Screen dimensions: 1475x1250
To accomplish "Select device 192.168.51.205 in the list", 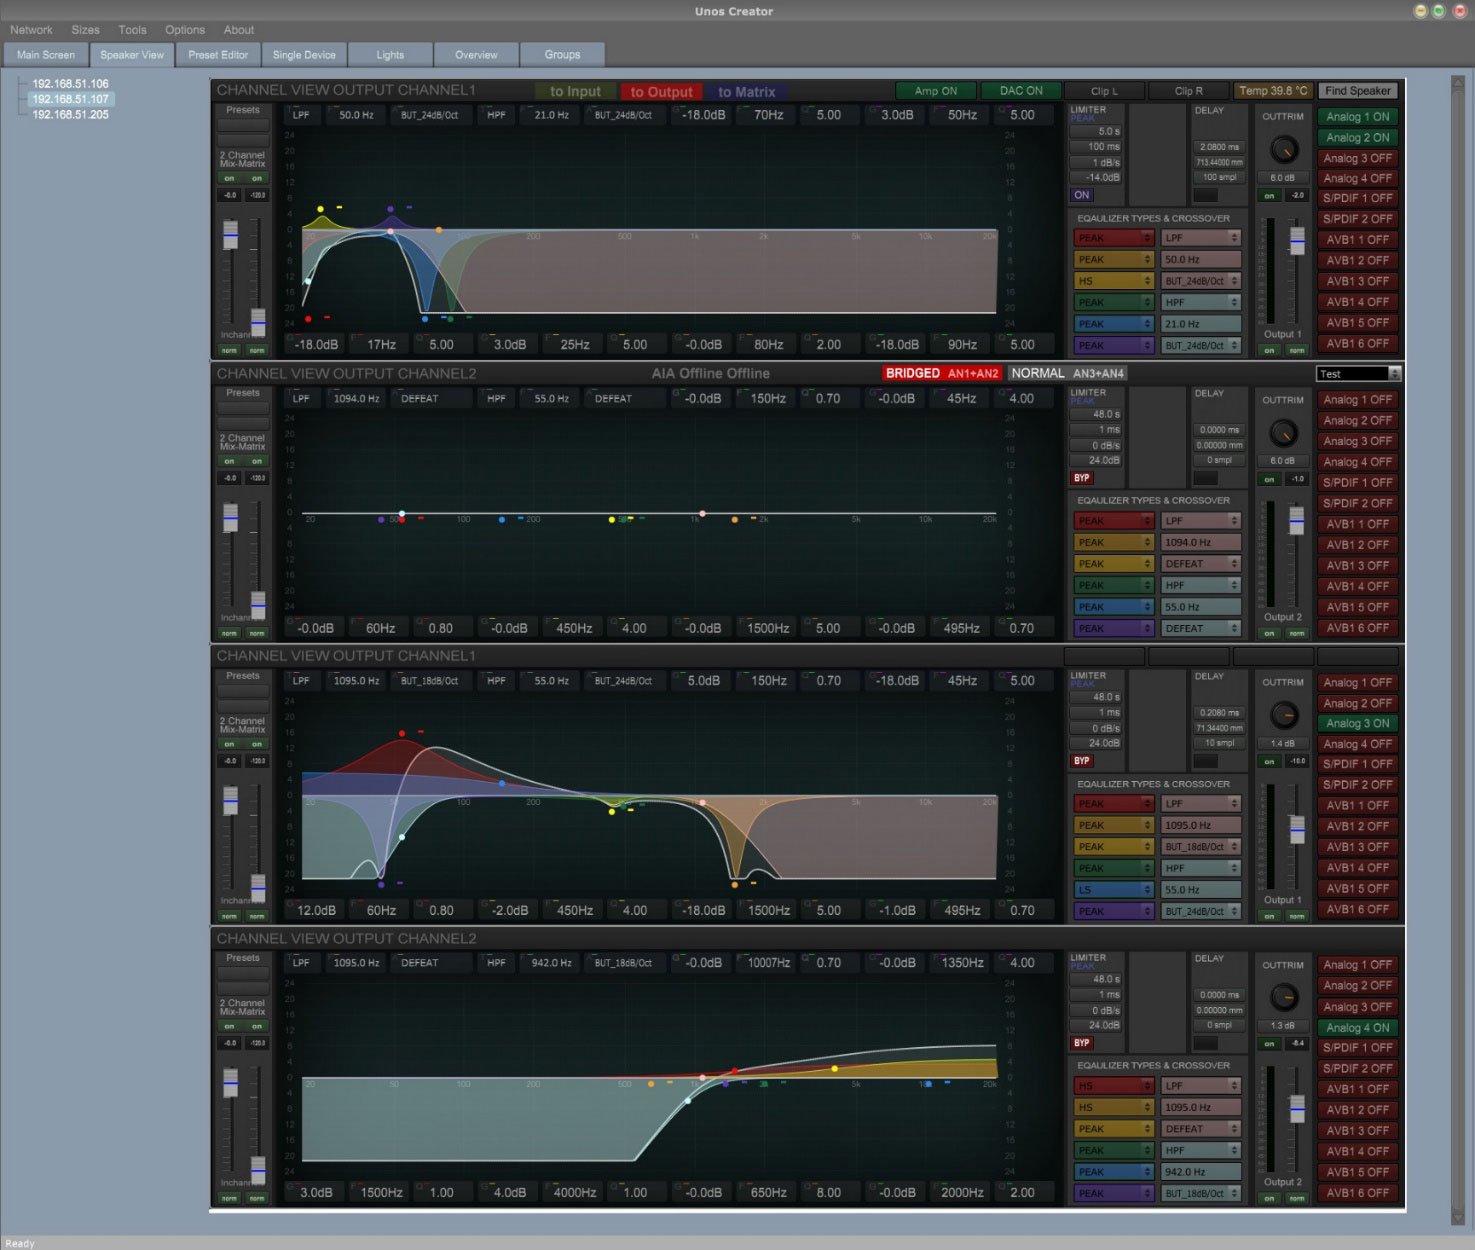I will coord(70,115).
